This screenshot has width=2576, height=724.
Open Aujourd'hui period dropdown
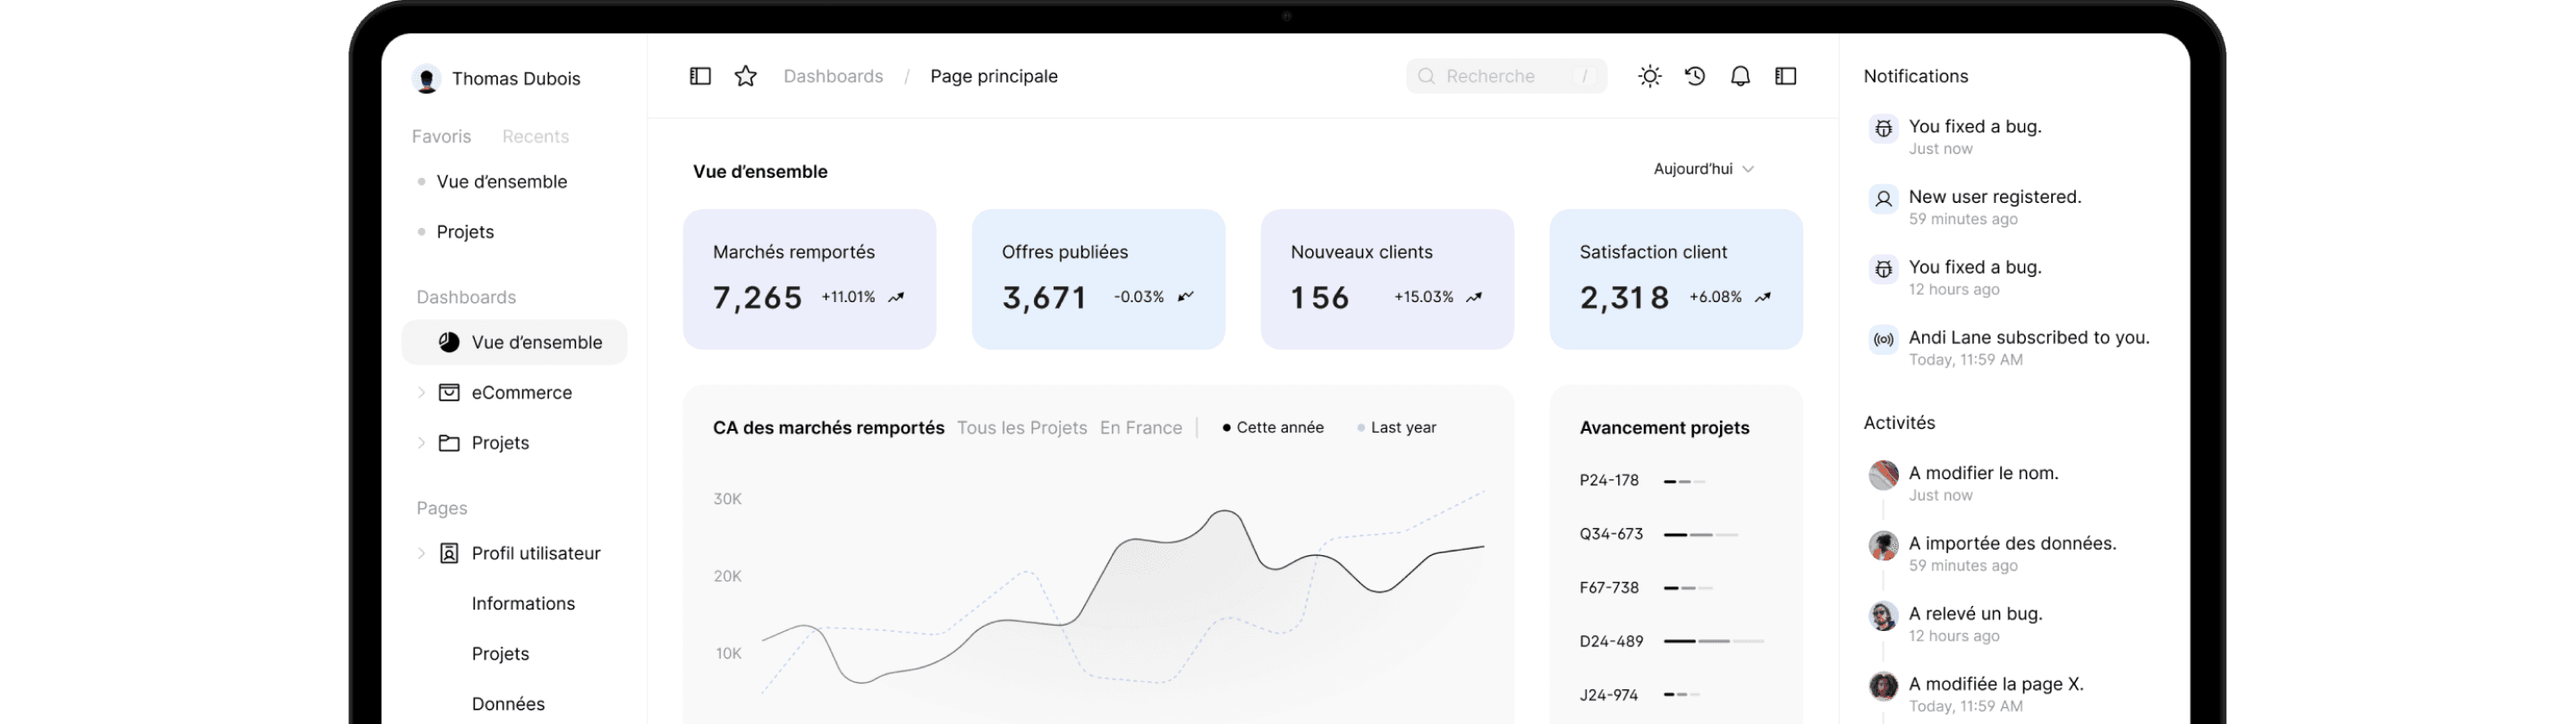point(1703,169)
